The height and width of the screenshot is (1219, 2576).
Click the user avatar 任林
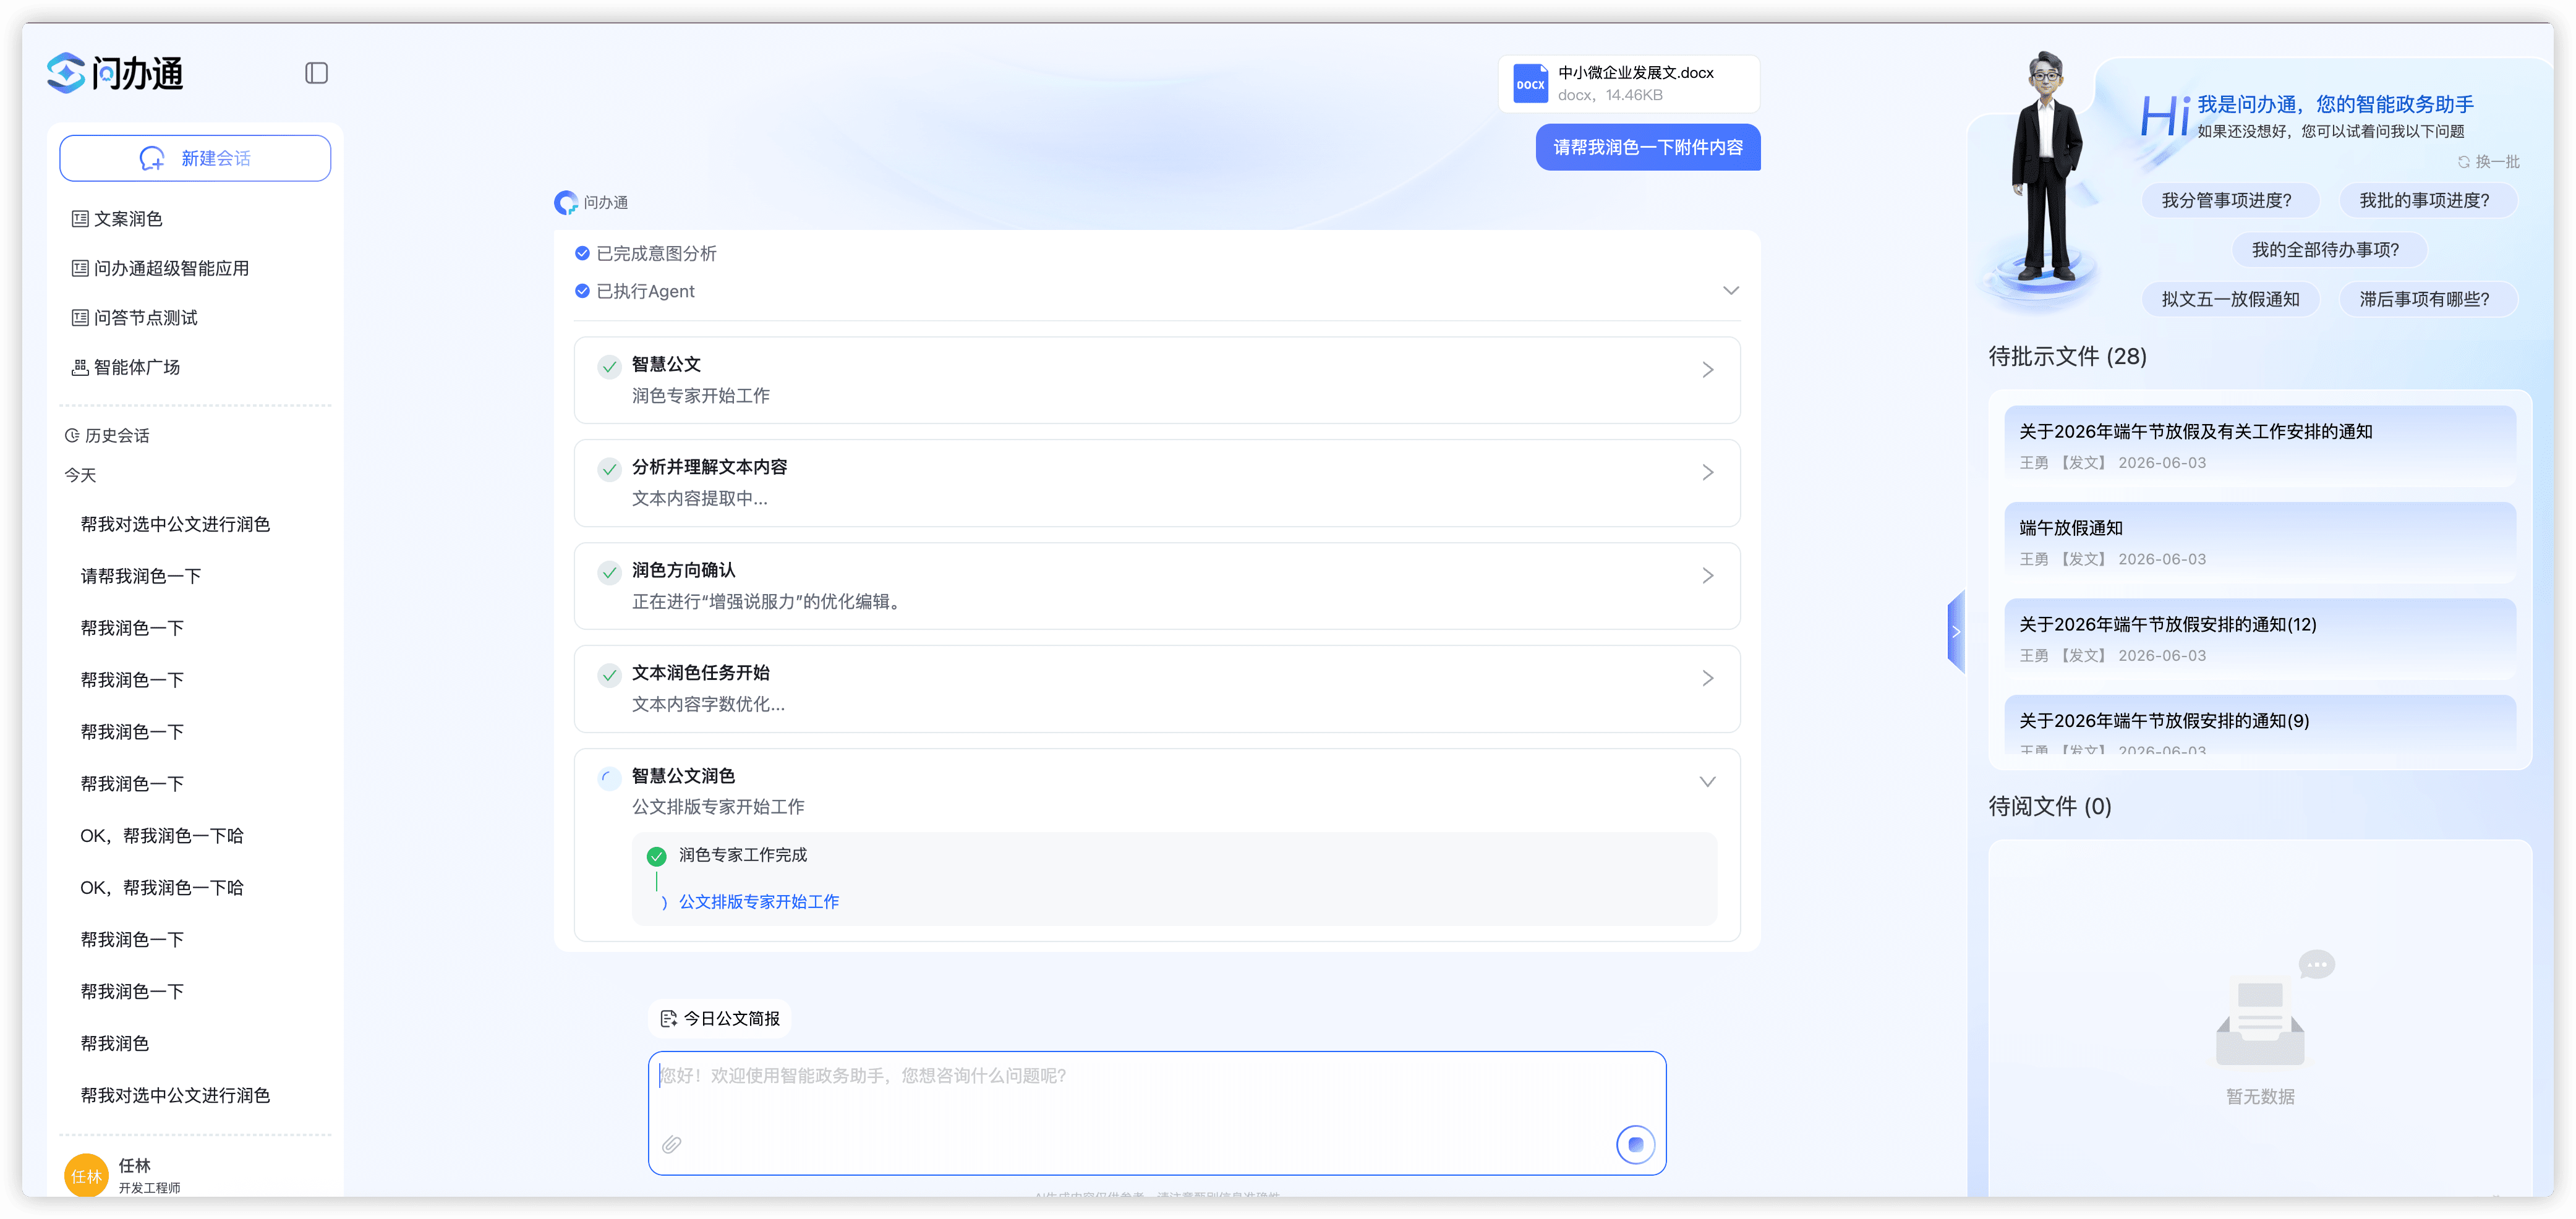(x=86, y=1175)
